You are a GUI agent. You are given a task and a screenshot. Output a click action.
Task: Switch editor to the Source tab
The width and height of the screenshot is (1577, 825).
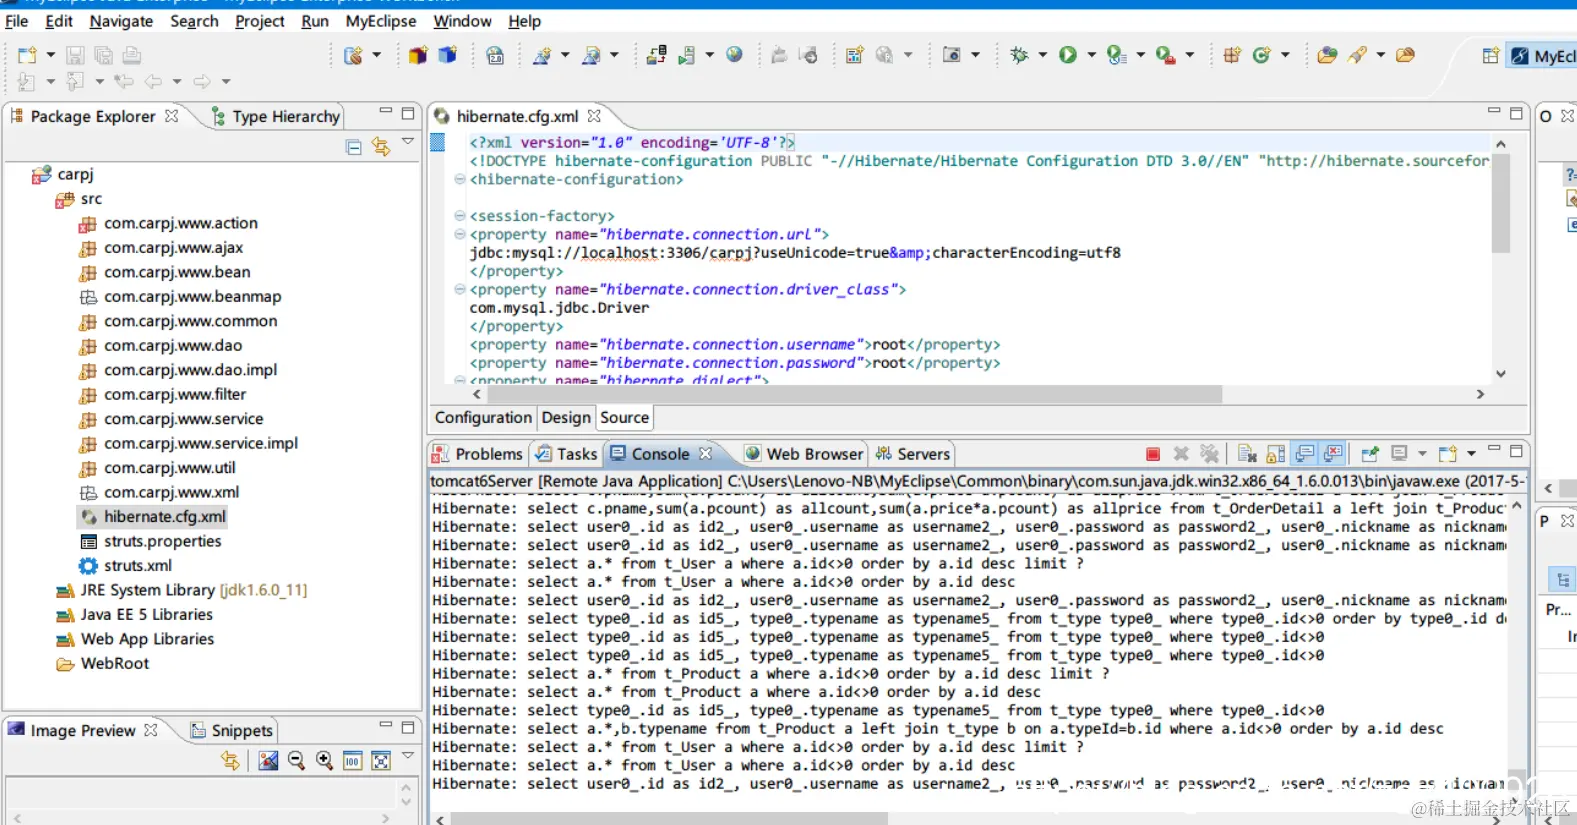tap(624, 418)
